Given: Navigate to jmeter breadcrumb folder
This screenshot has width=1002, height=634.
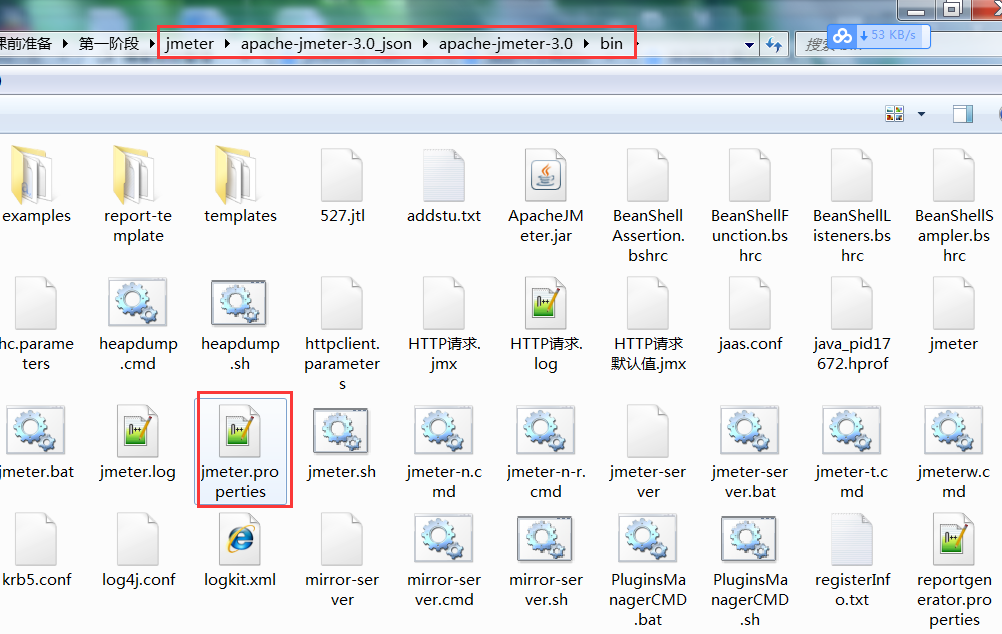Looking at the screenshot, I should (x=190, y=43).
